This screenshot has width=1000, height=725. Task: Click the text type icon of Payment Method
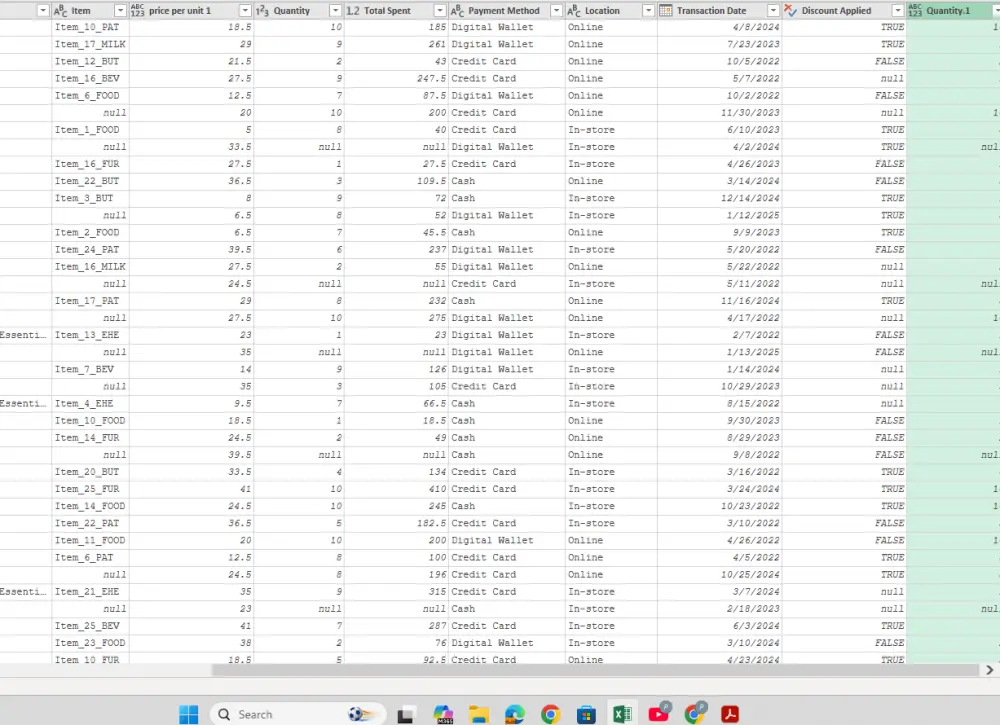(x=457, y=10)
